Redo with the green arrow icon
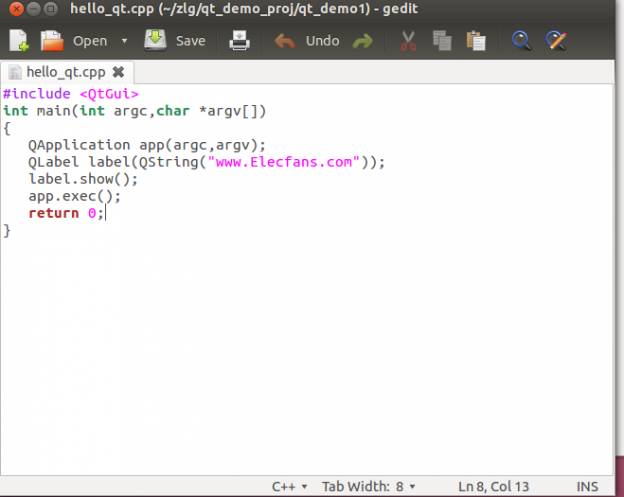Image resolution: width=624 pixels, height=497 pixels. point(363,41)
